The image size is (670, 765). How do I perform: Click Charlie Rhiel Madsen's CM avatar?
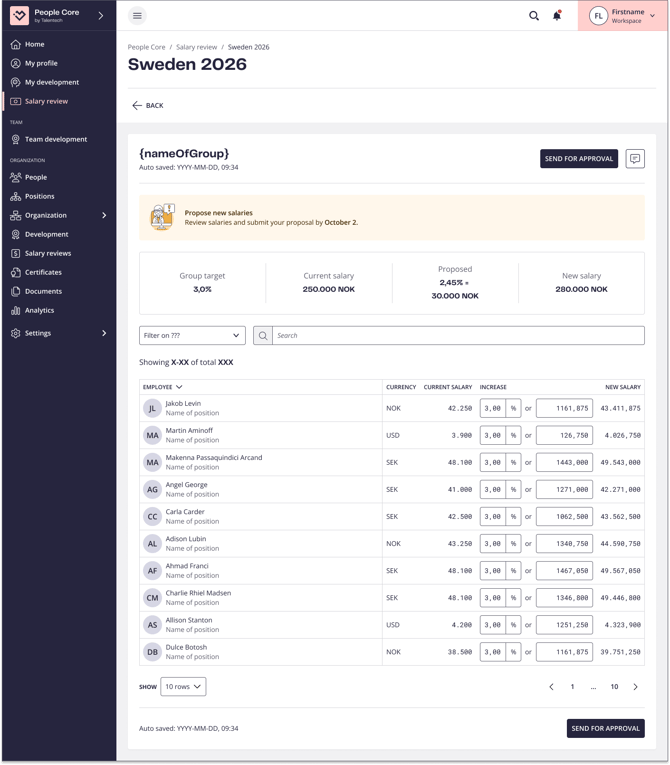click(152, 598)
